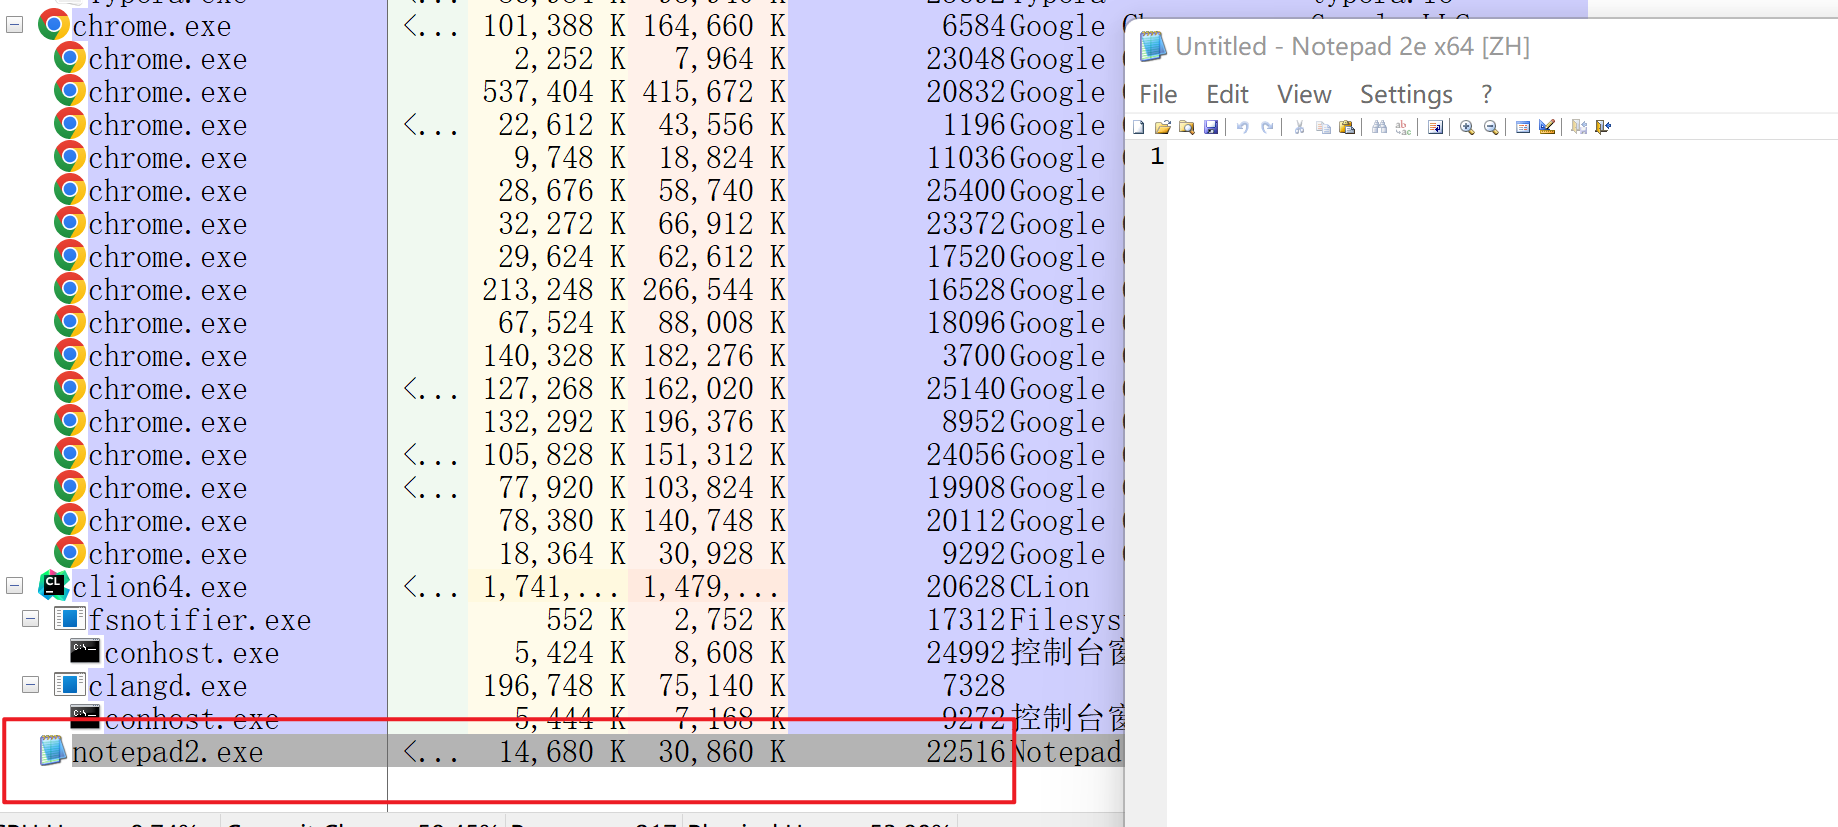Click the window icon beside fsnotifier.exe

[x=69, y=619]
